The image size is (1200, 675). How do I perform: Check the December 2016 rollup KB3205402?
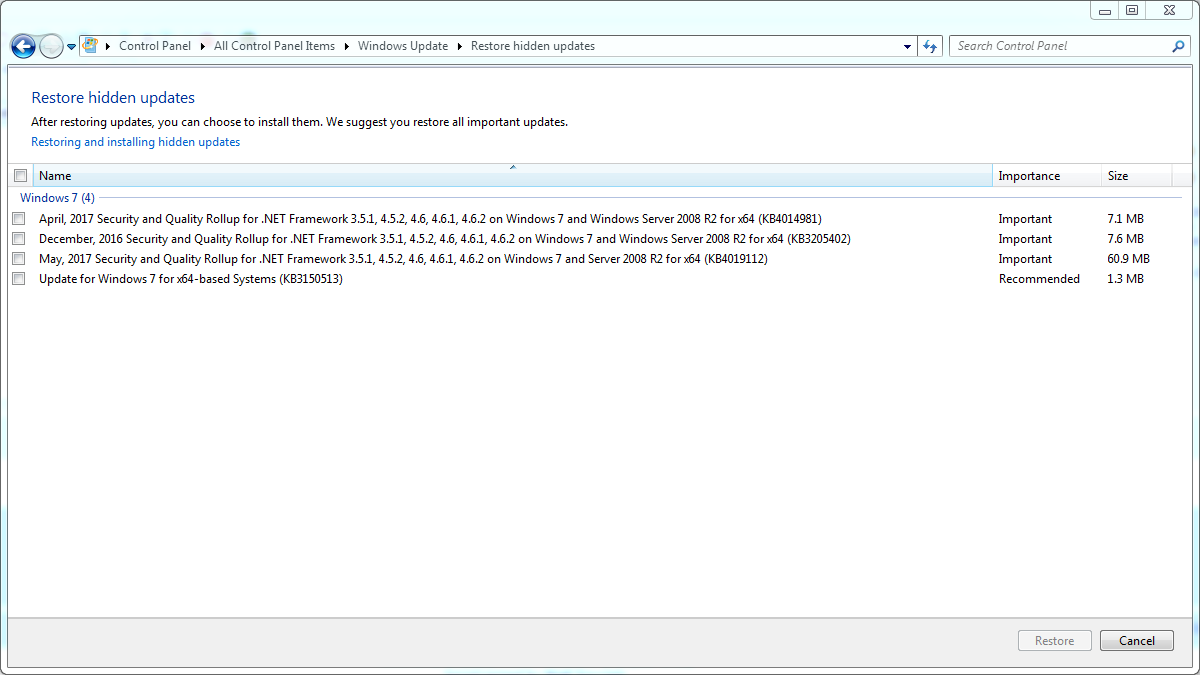(19, 239)
